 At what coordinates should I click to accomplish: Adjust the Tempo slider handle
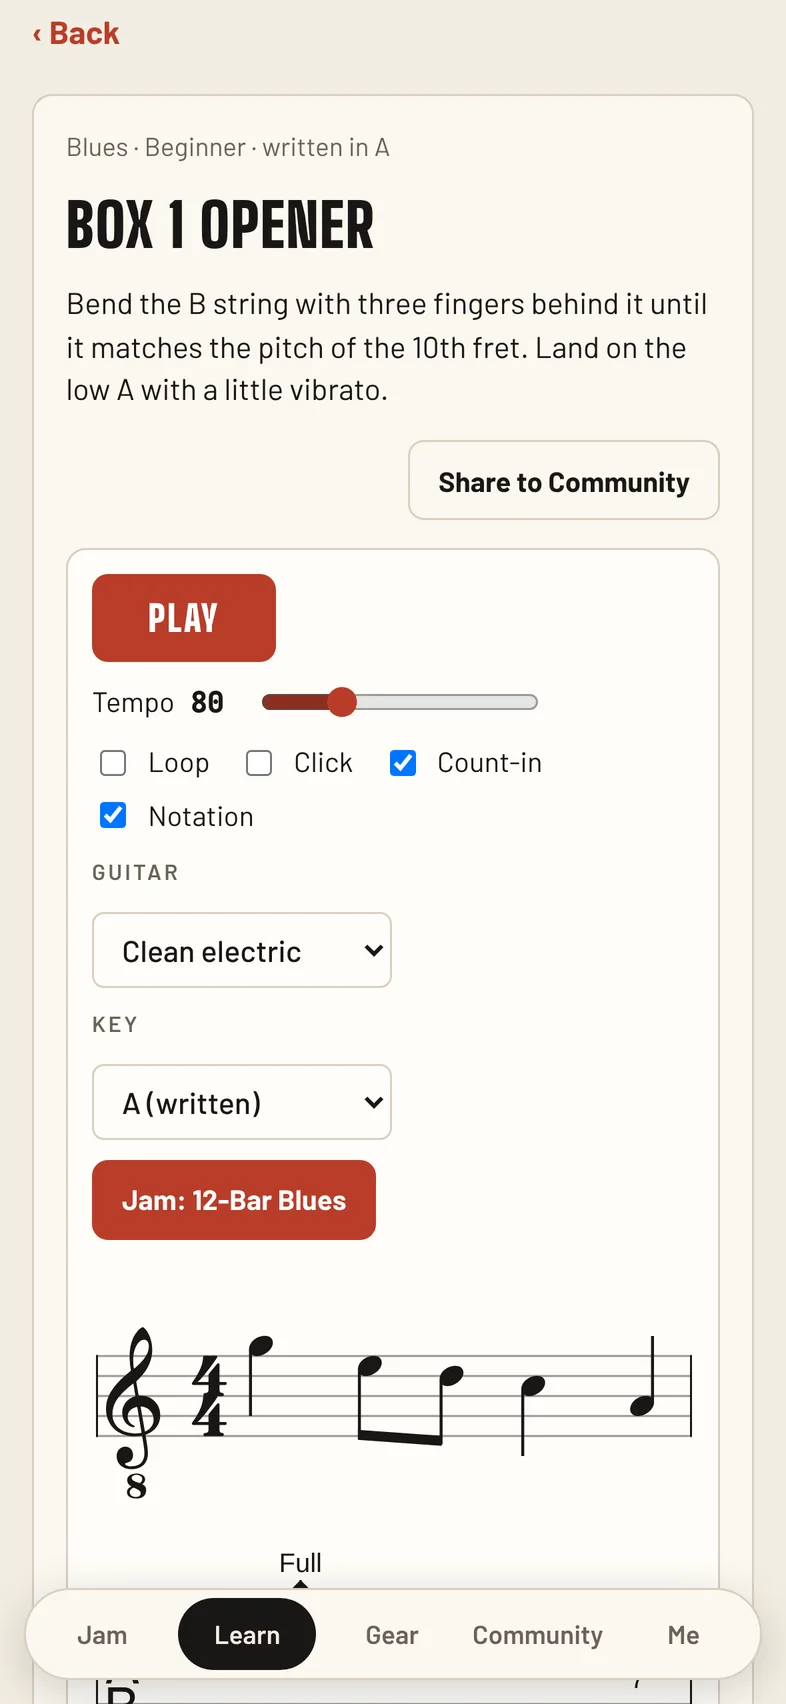pyautogui.click(x=342, y=702)
